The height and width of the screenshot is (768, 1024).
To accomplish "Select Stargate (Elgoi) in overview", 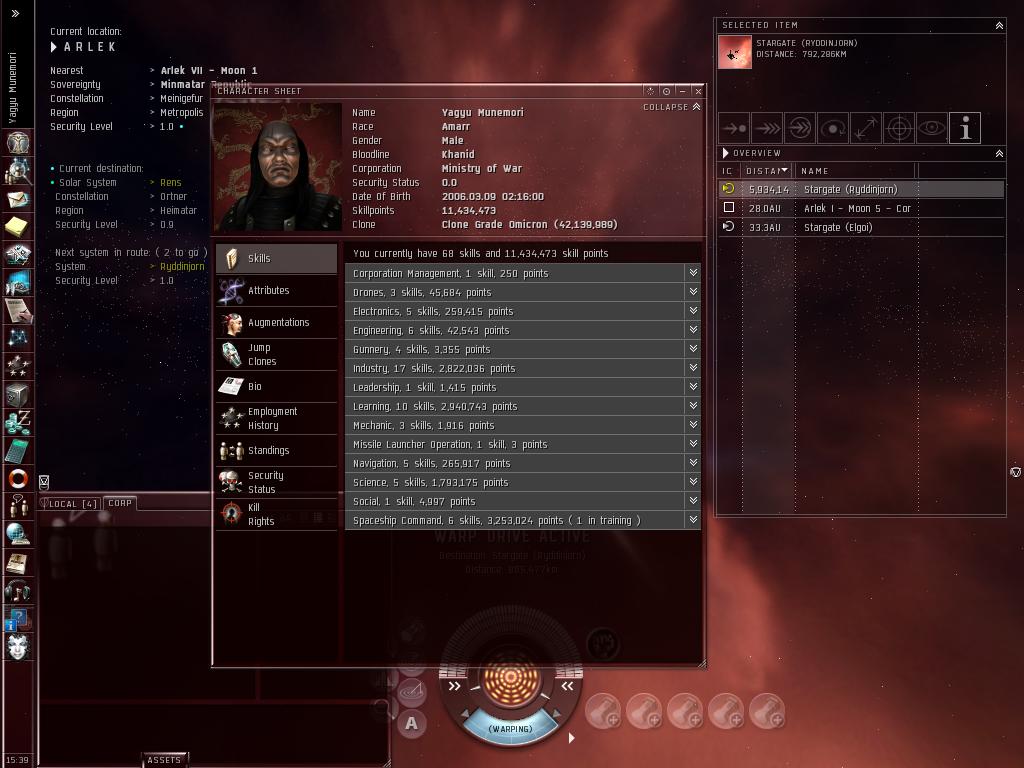I will [x=861, y=227].
